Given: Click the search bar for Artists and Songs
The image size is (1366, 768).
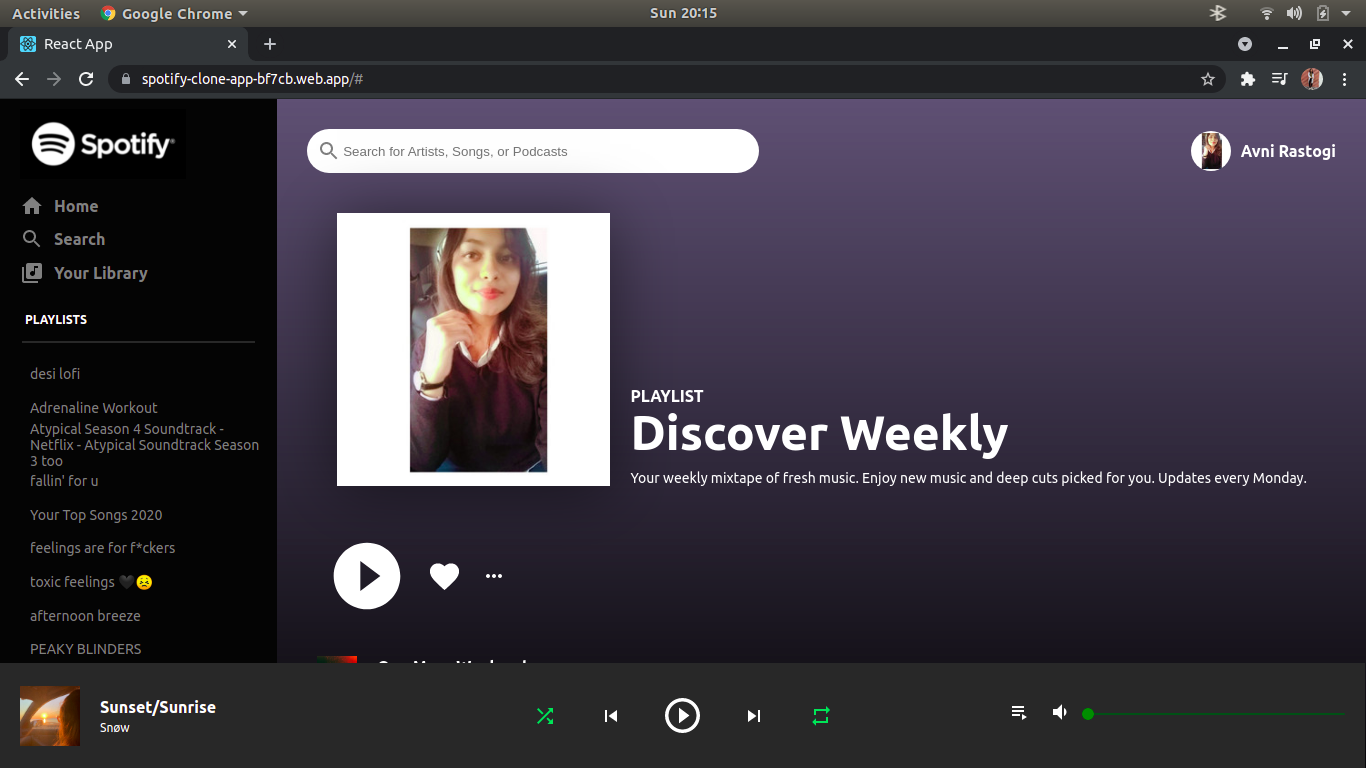Looking at the screenshot, I should [x=532, y=151].
